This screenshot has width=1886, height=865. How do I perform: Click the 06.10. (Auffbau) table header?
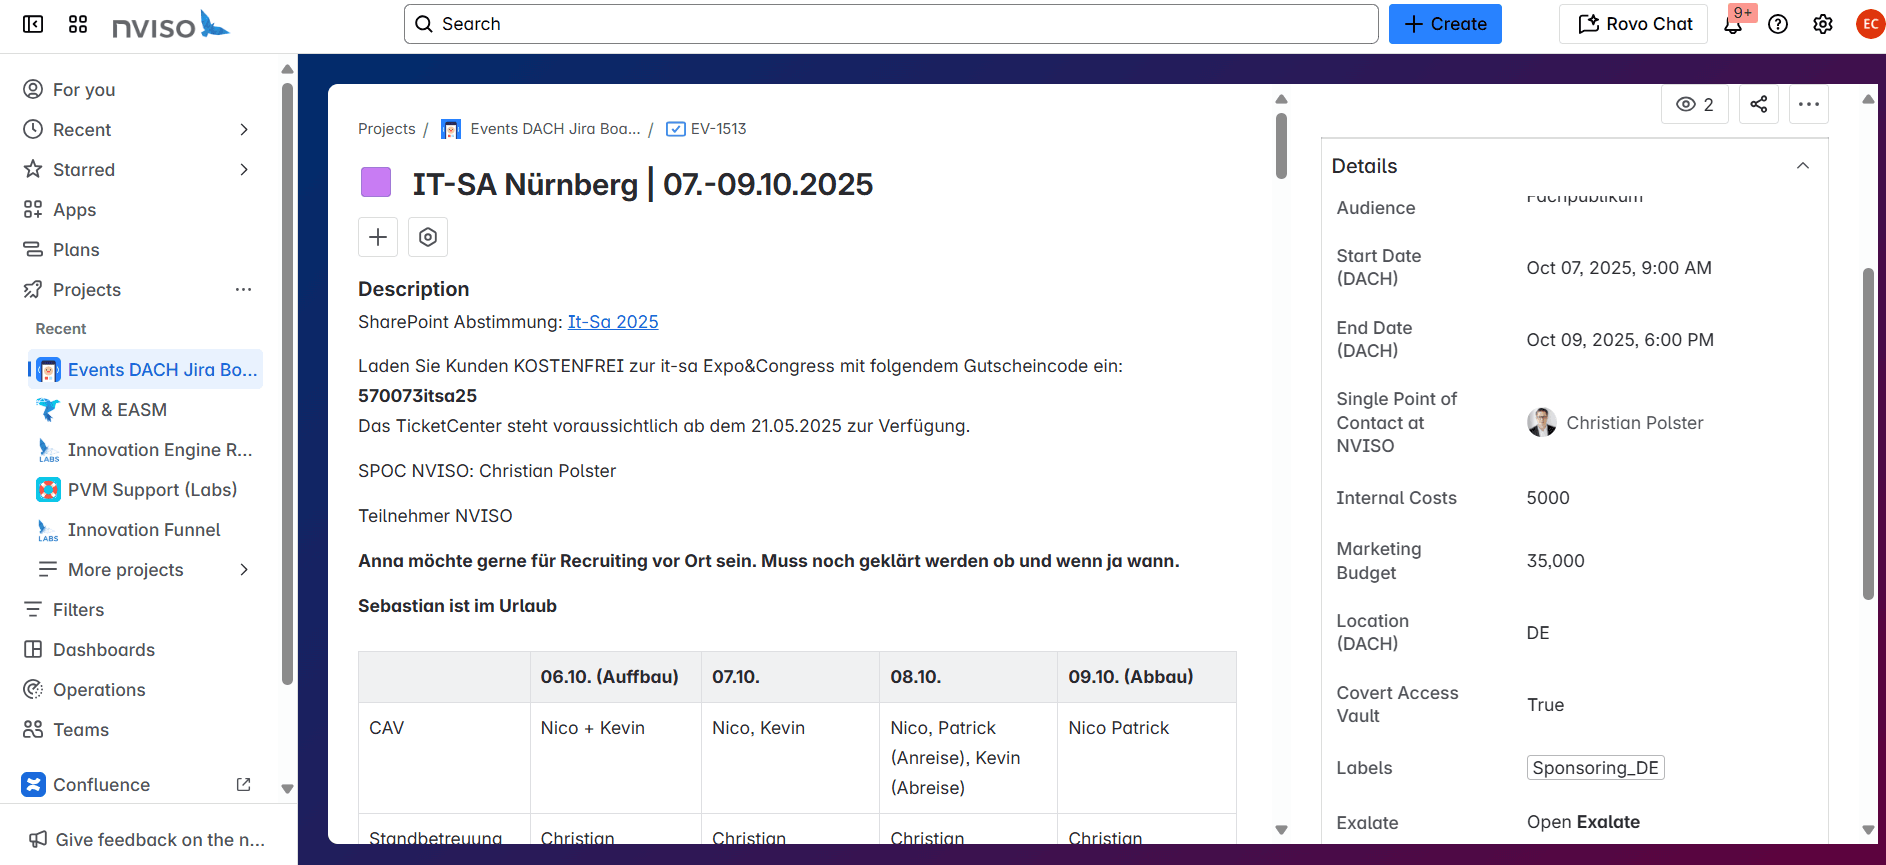[x=615, y=677]
